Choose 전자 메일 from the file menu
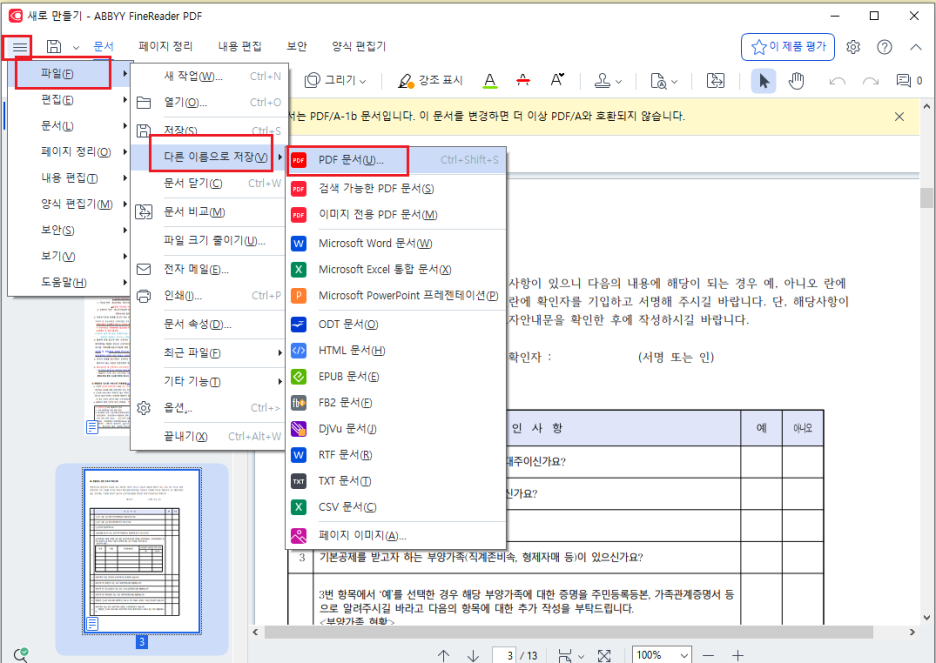Screen dimensions: 936x663 [209, 270]
